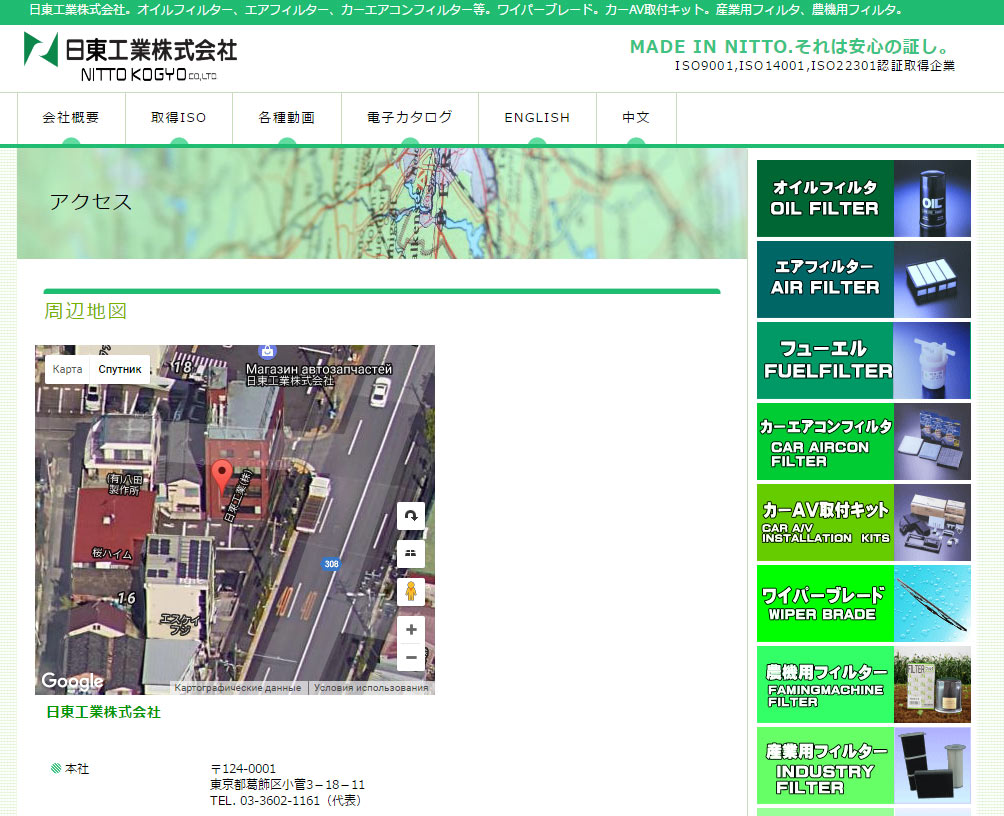The width and height of the screenshot is (1004, 816).
Task: Switch to the 中文 version
Action: pyautogui.click(x=636, y=118)
